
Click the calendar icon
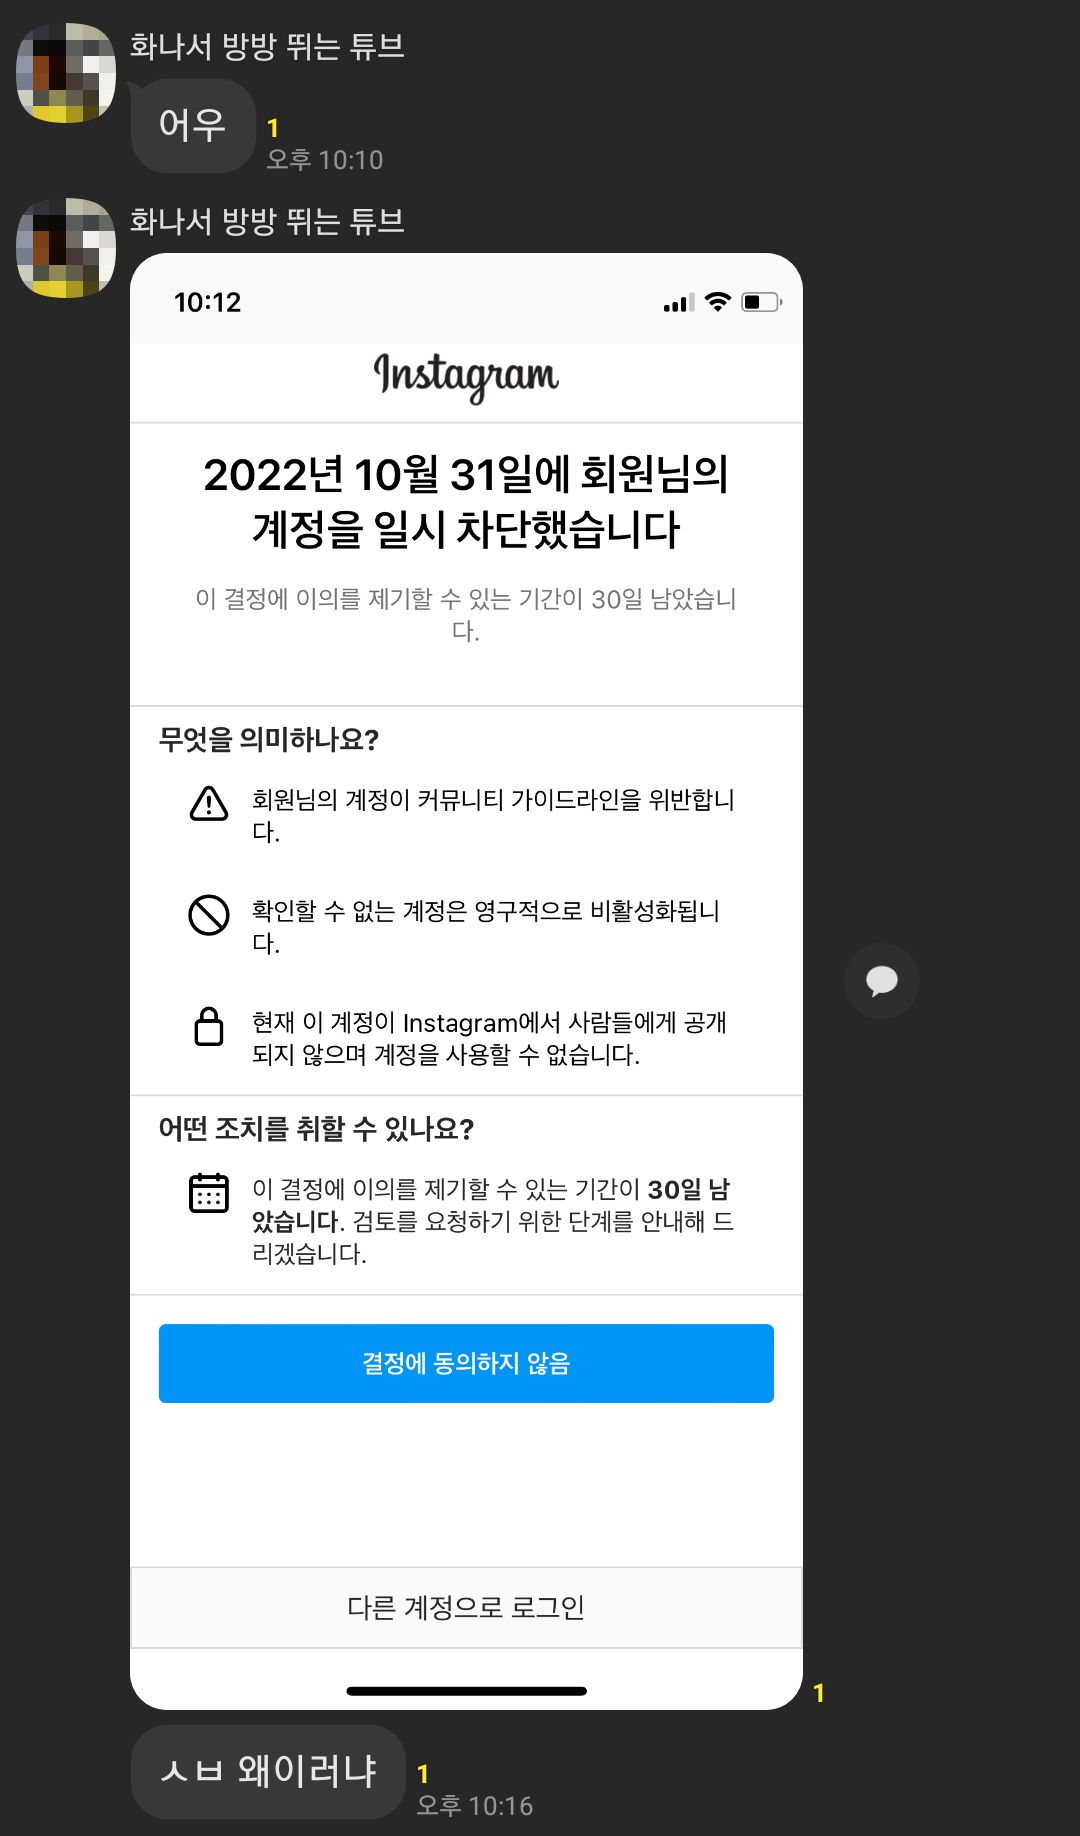point(209,1193)
